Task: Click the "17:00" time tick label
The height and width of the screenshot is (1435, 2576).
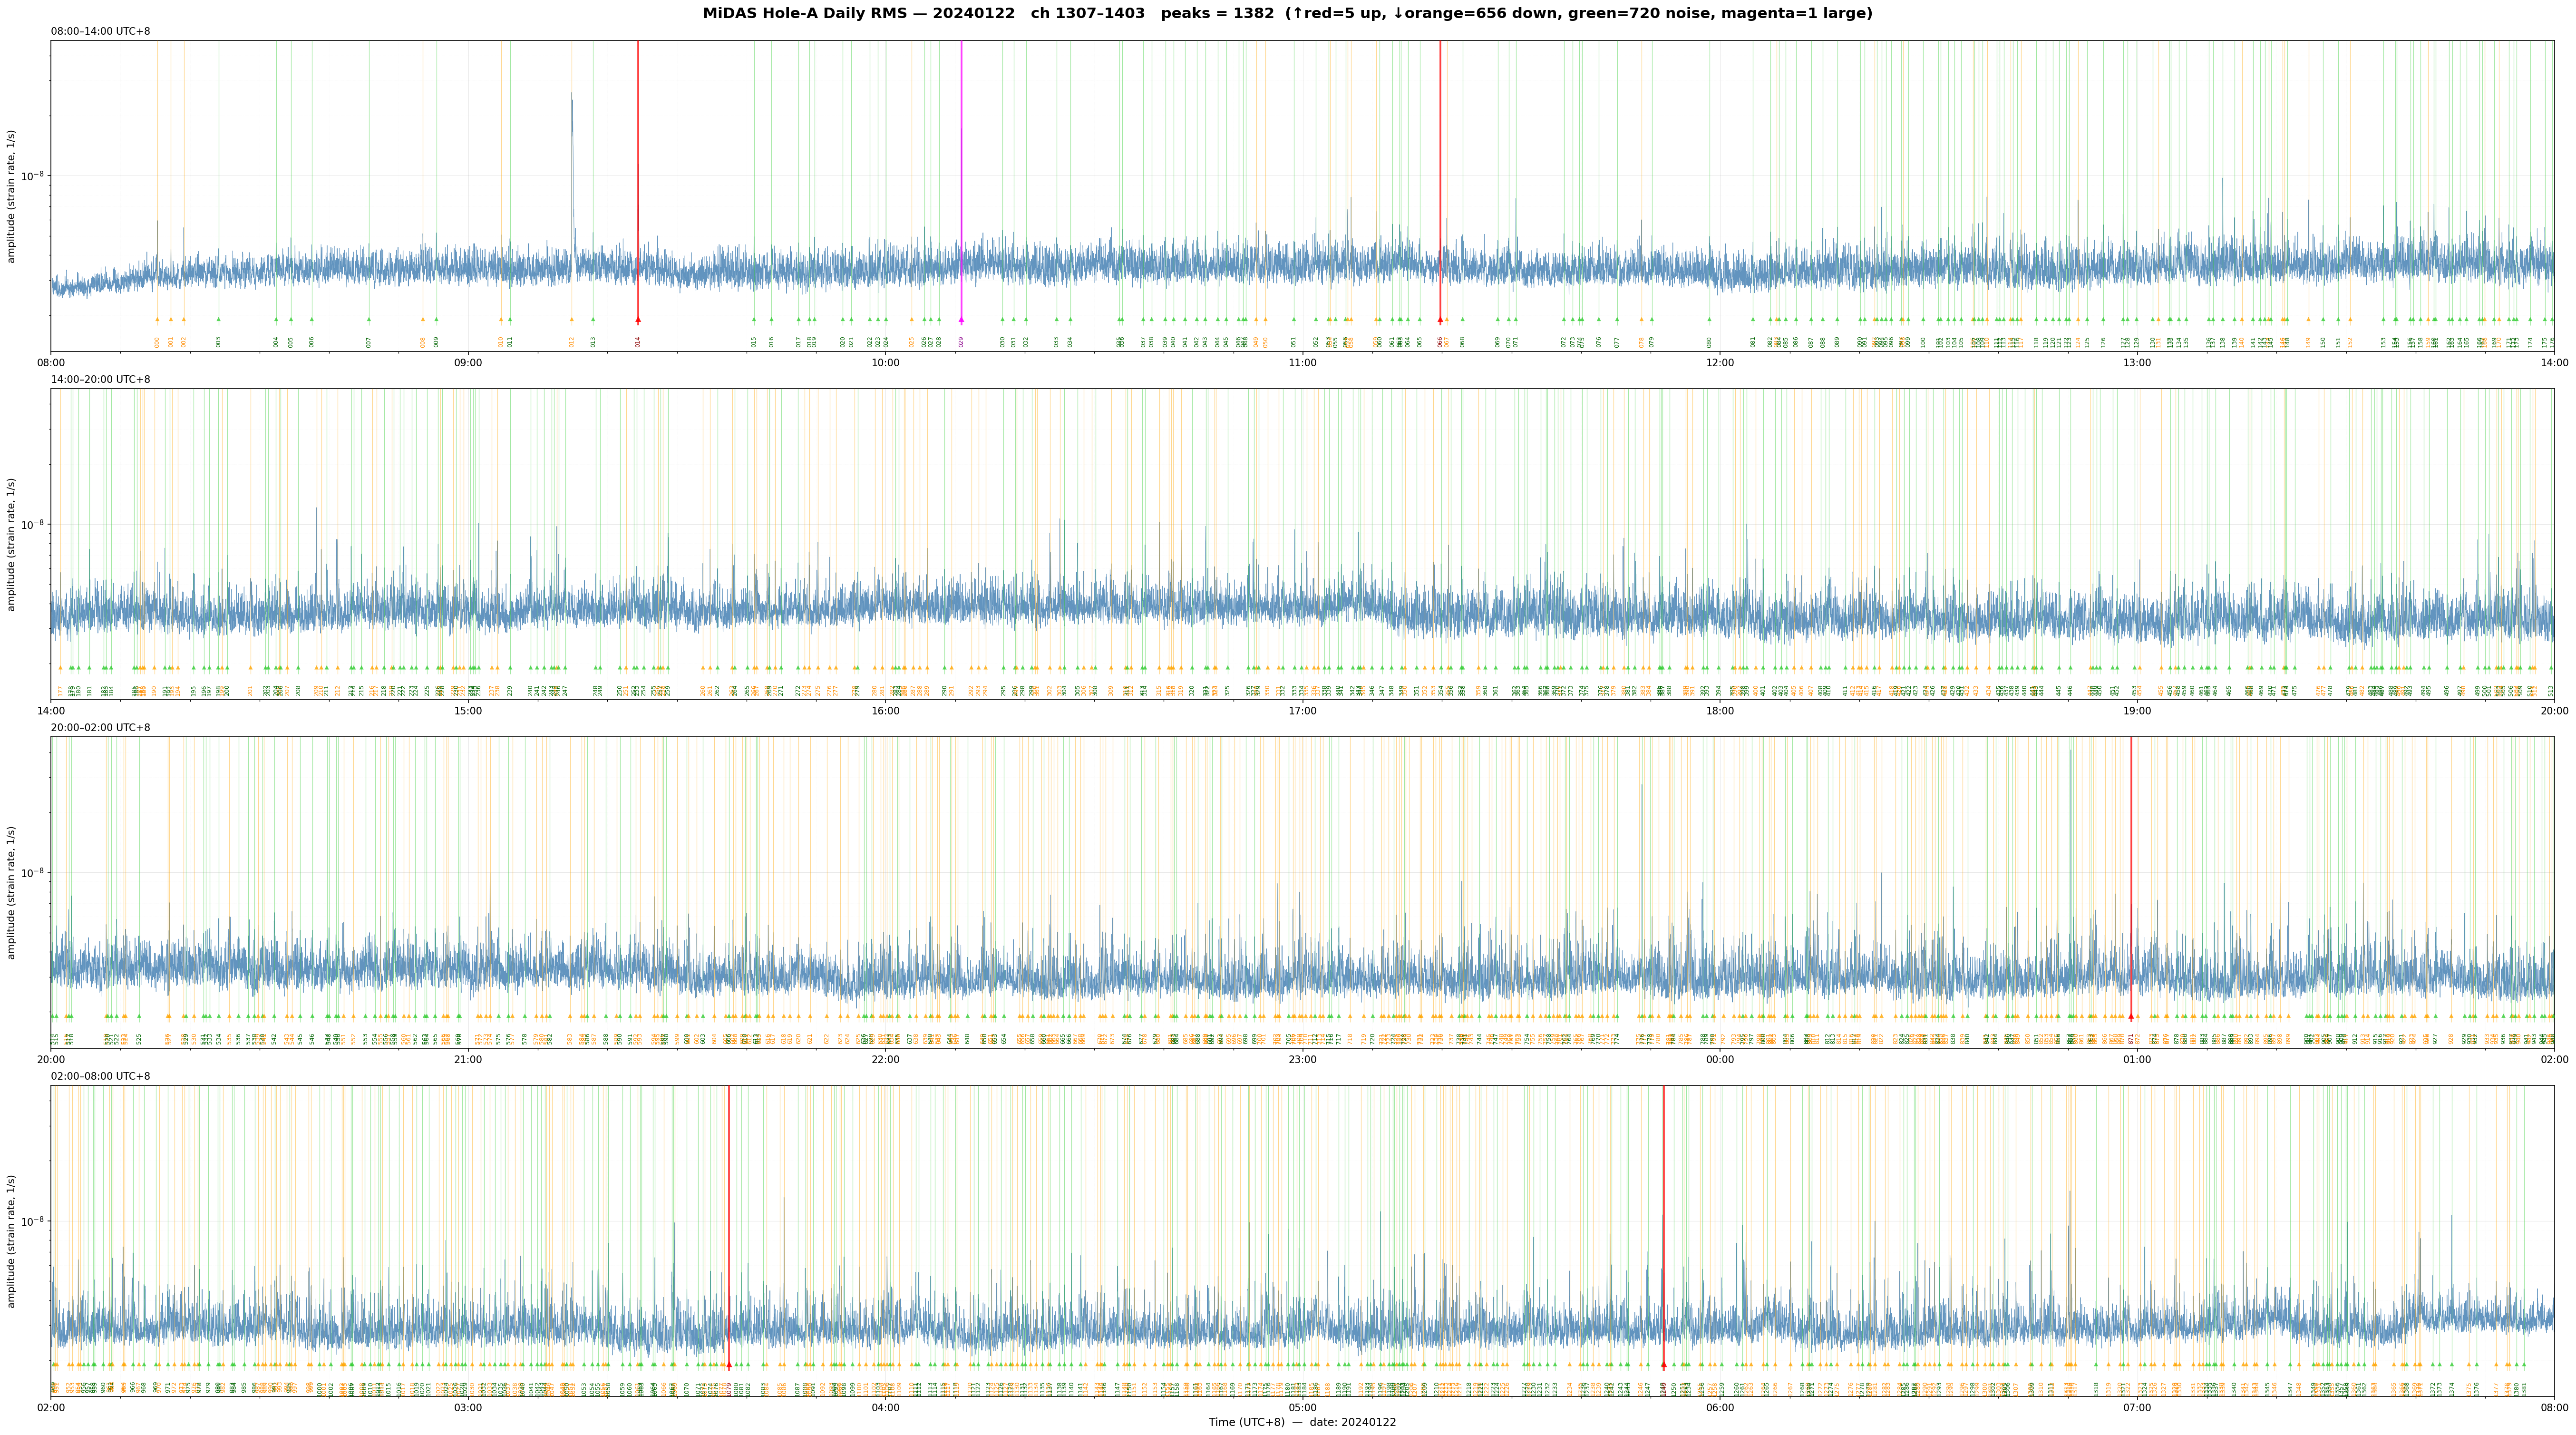Action: [x=1302, y=711]
